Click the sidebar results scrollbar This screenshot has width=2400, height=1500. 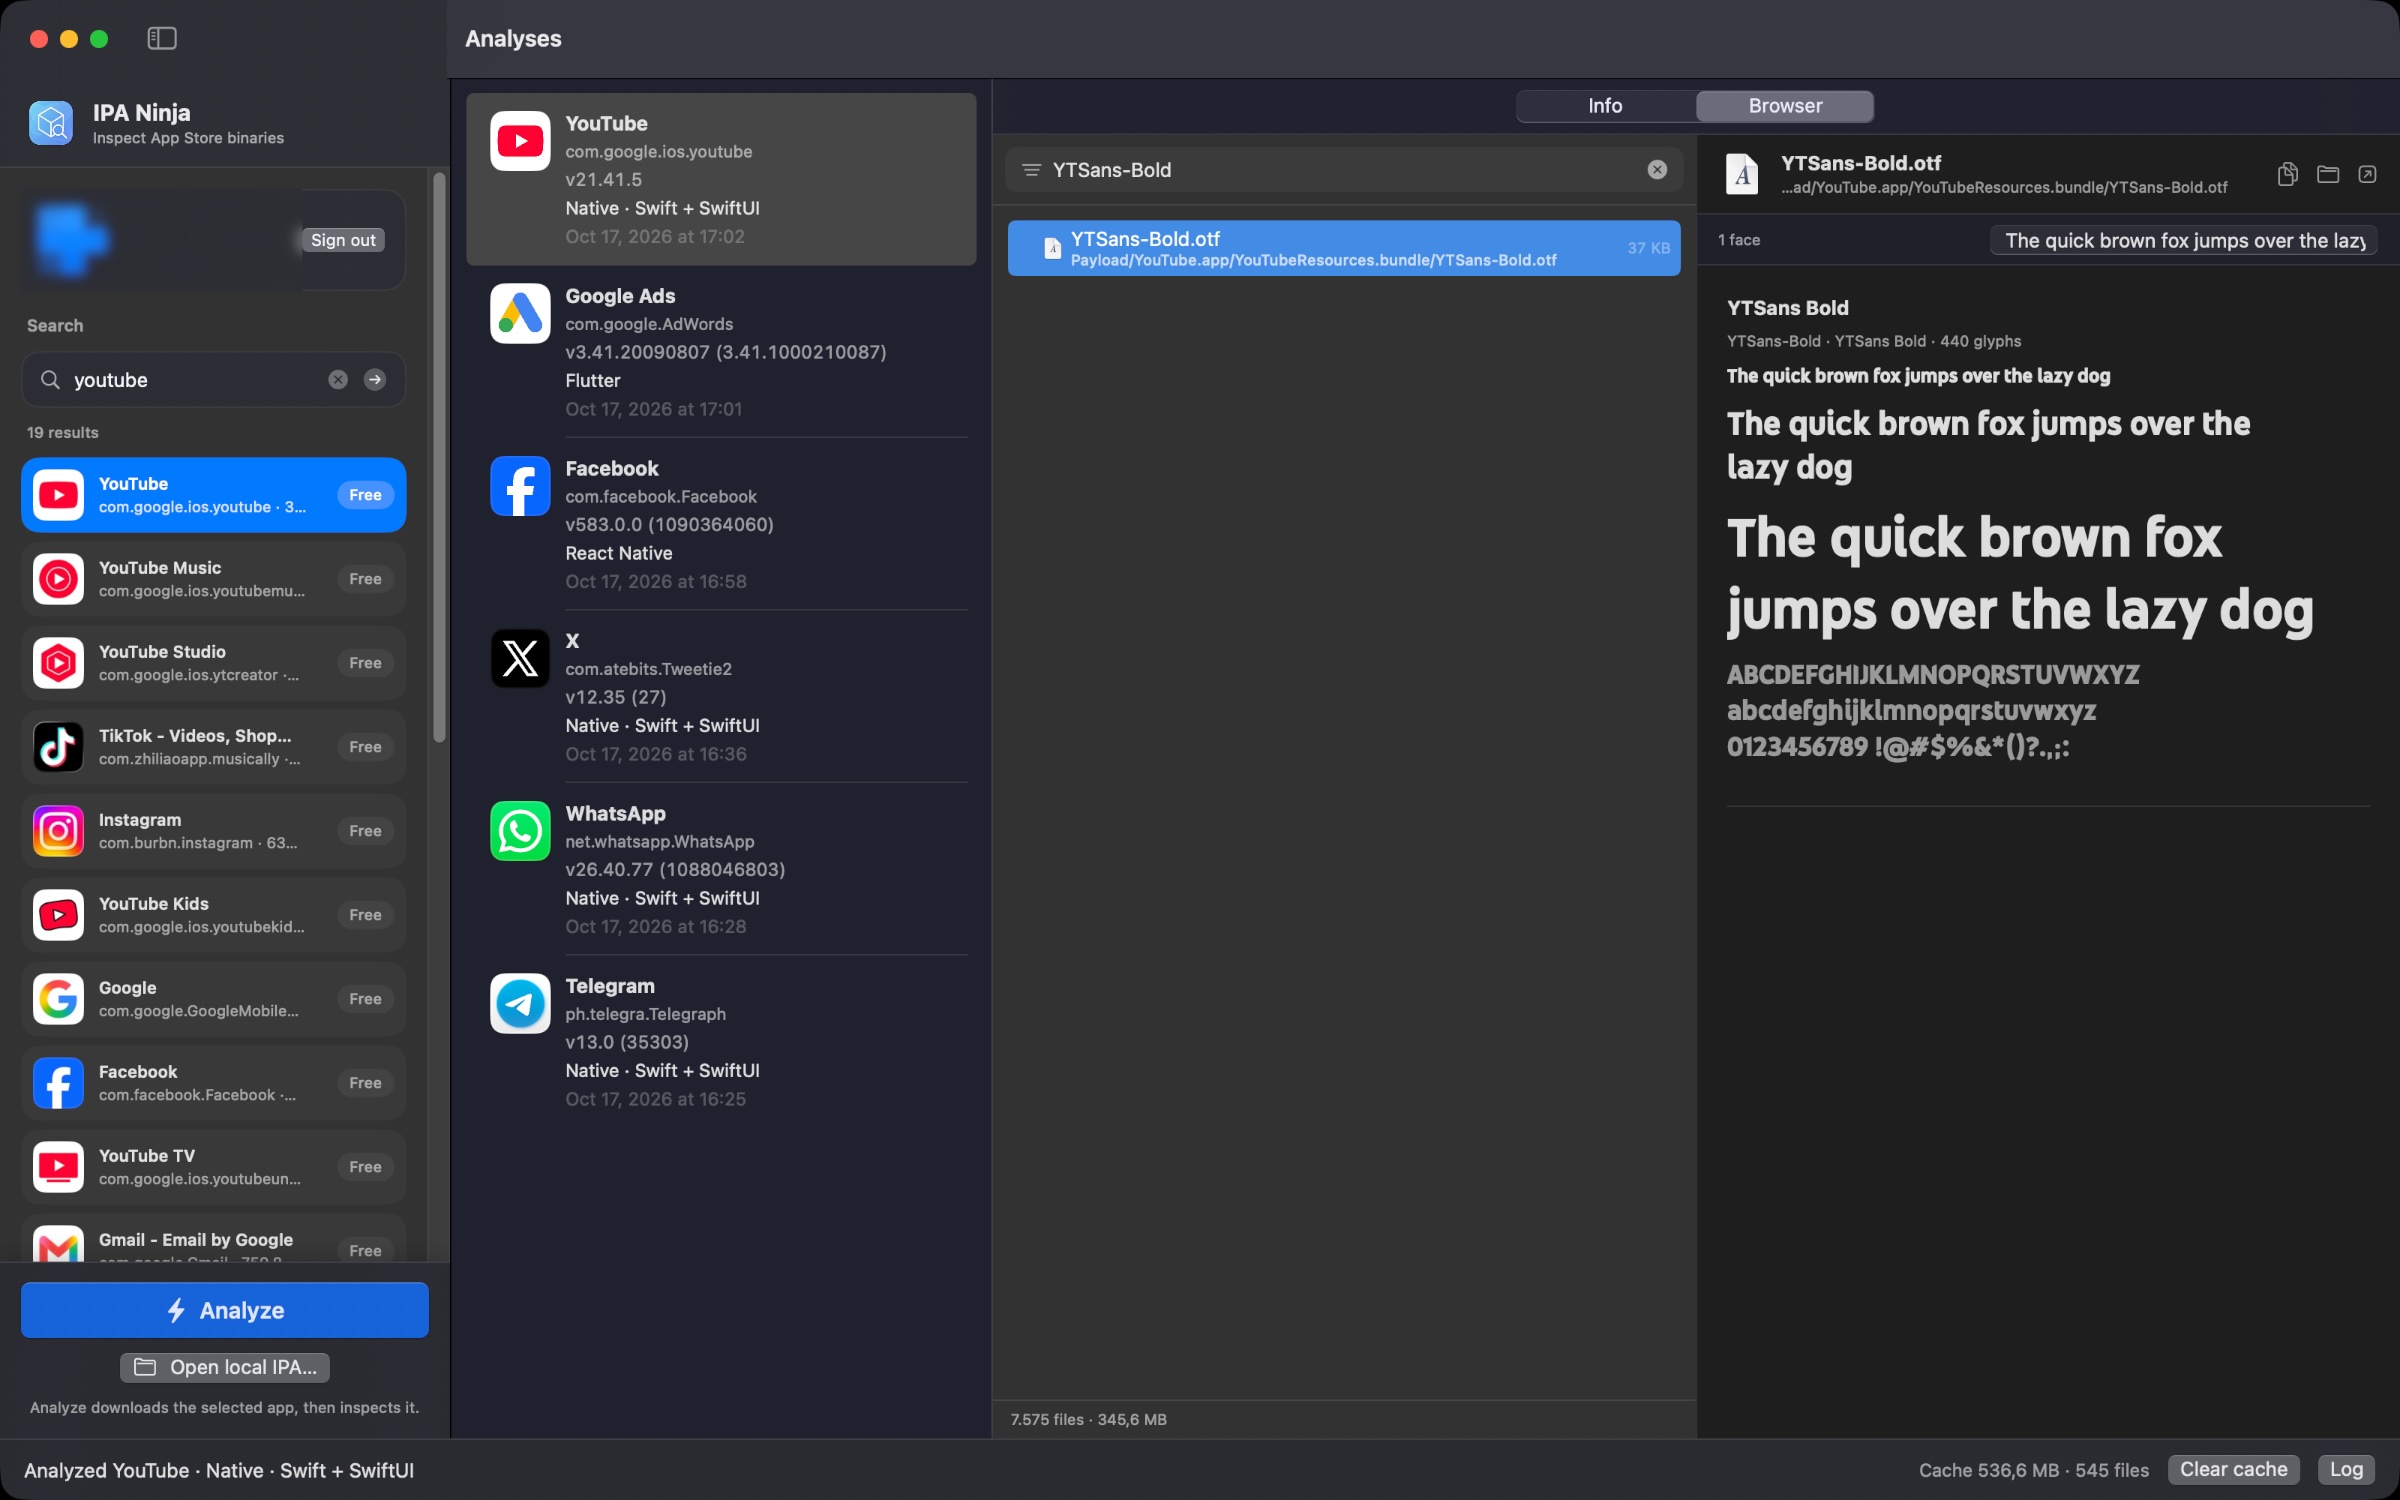tap(439, 458)
